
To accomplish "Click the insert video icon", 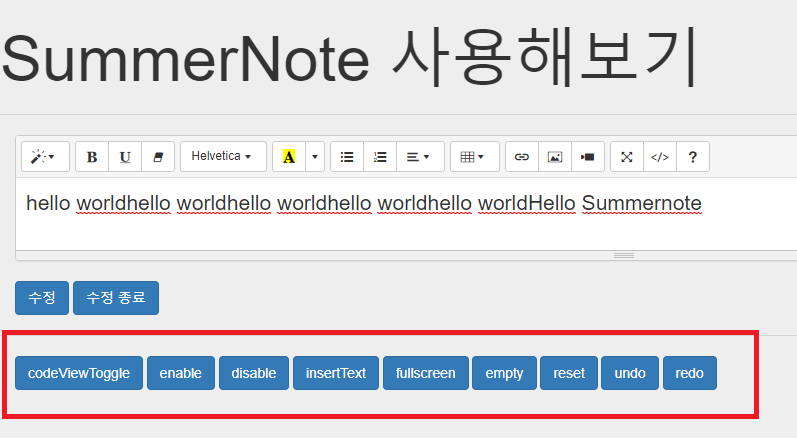I will [588, 157].
